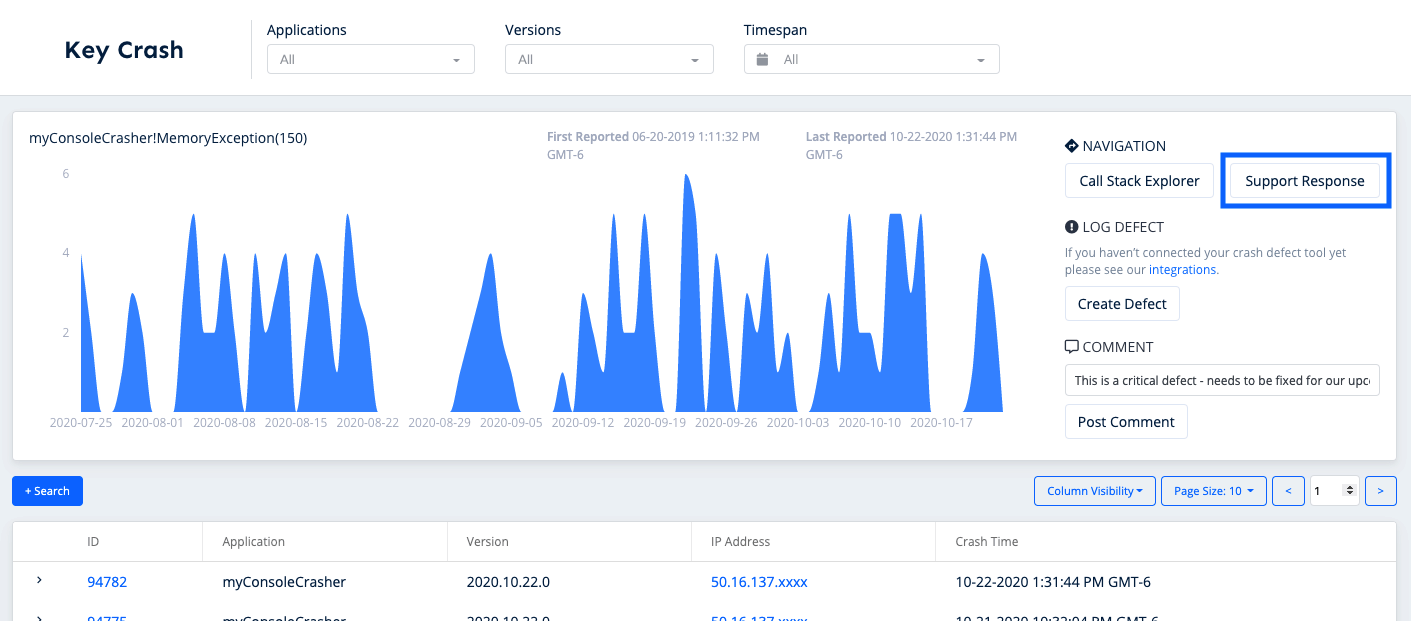Open IP address 50.16.137.xxxx link
Viewport: 1411px width, 621px height.
coord(759,582)
